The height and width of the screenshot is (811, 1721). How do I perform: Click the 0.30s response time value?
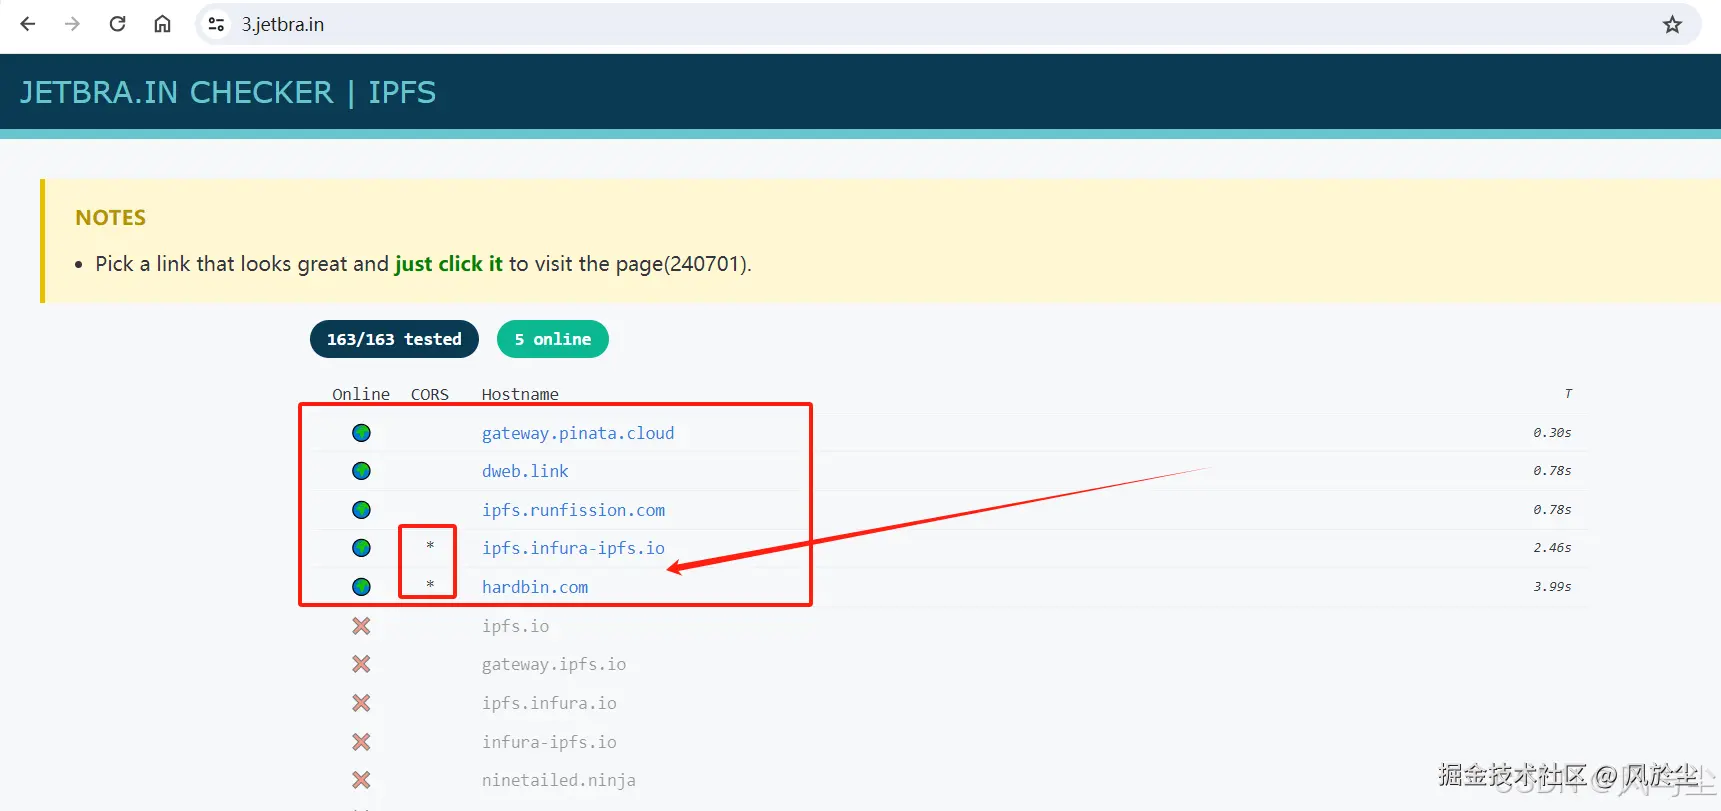[1552, 433]
